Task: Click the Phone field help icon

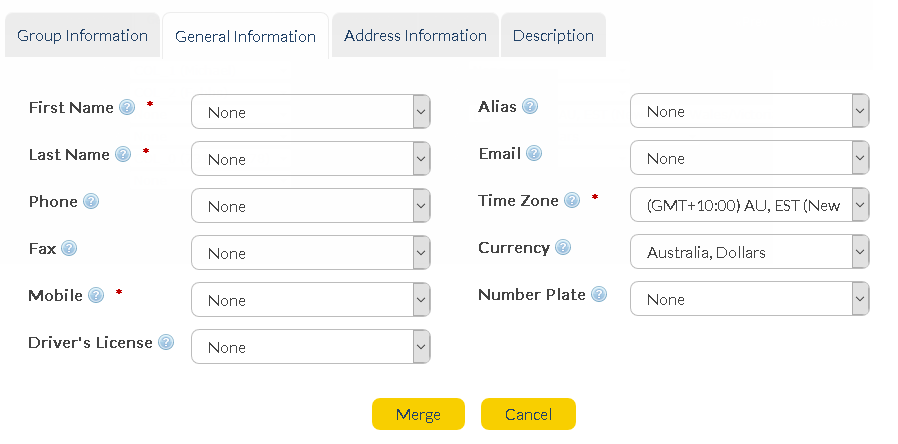Action: click(91, 202)
